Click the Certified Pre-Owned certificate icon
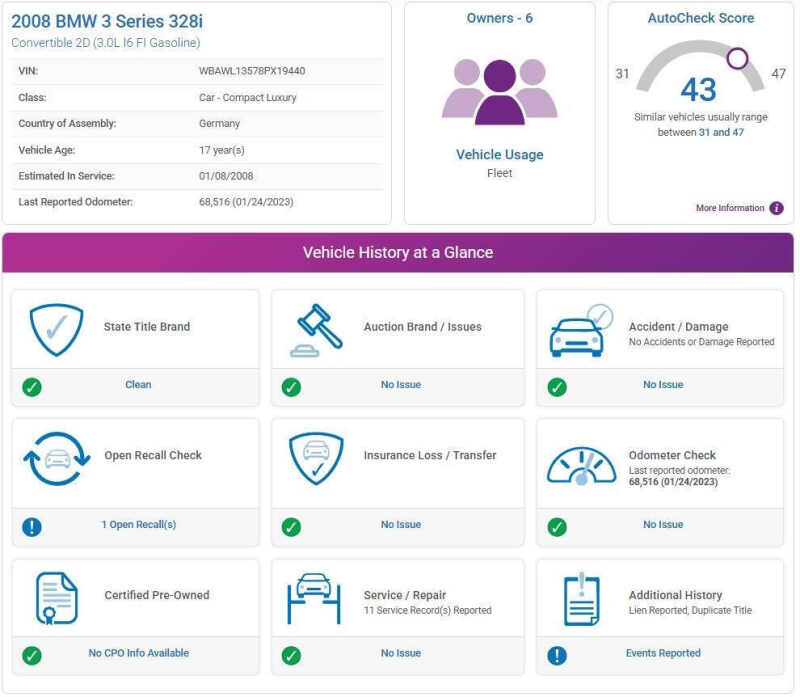The image size is (800, 697). [x=56, y=599]
